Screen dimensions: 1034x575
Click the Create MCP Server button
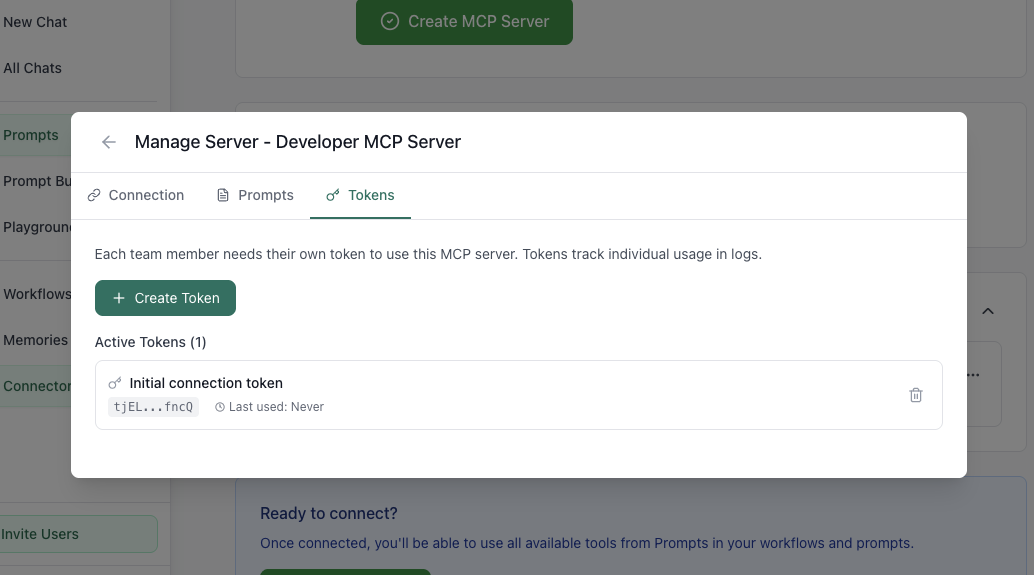(x=464, y=21)
